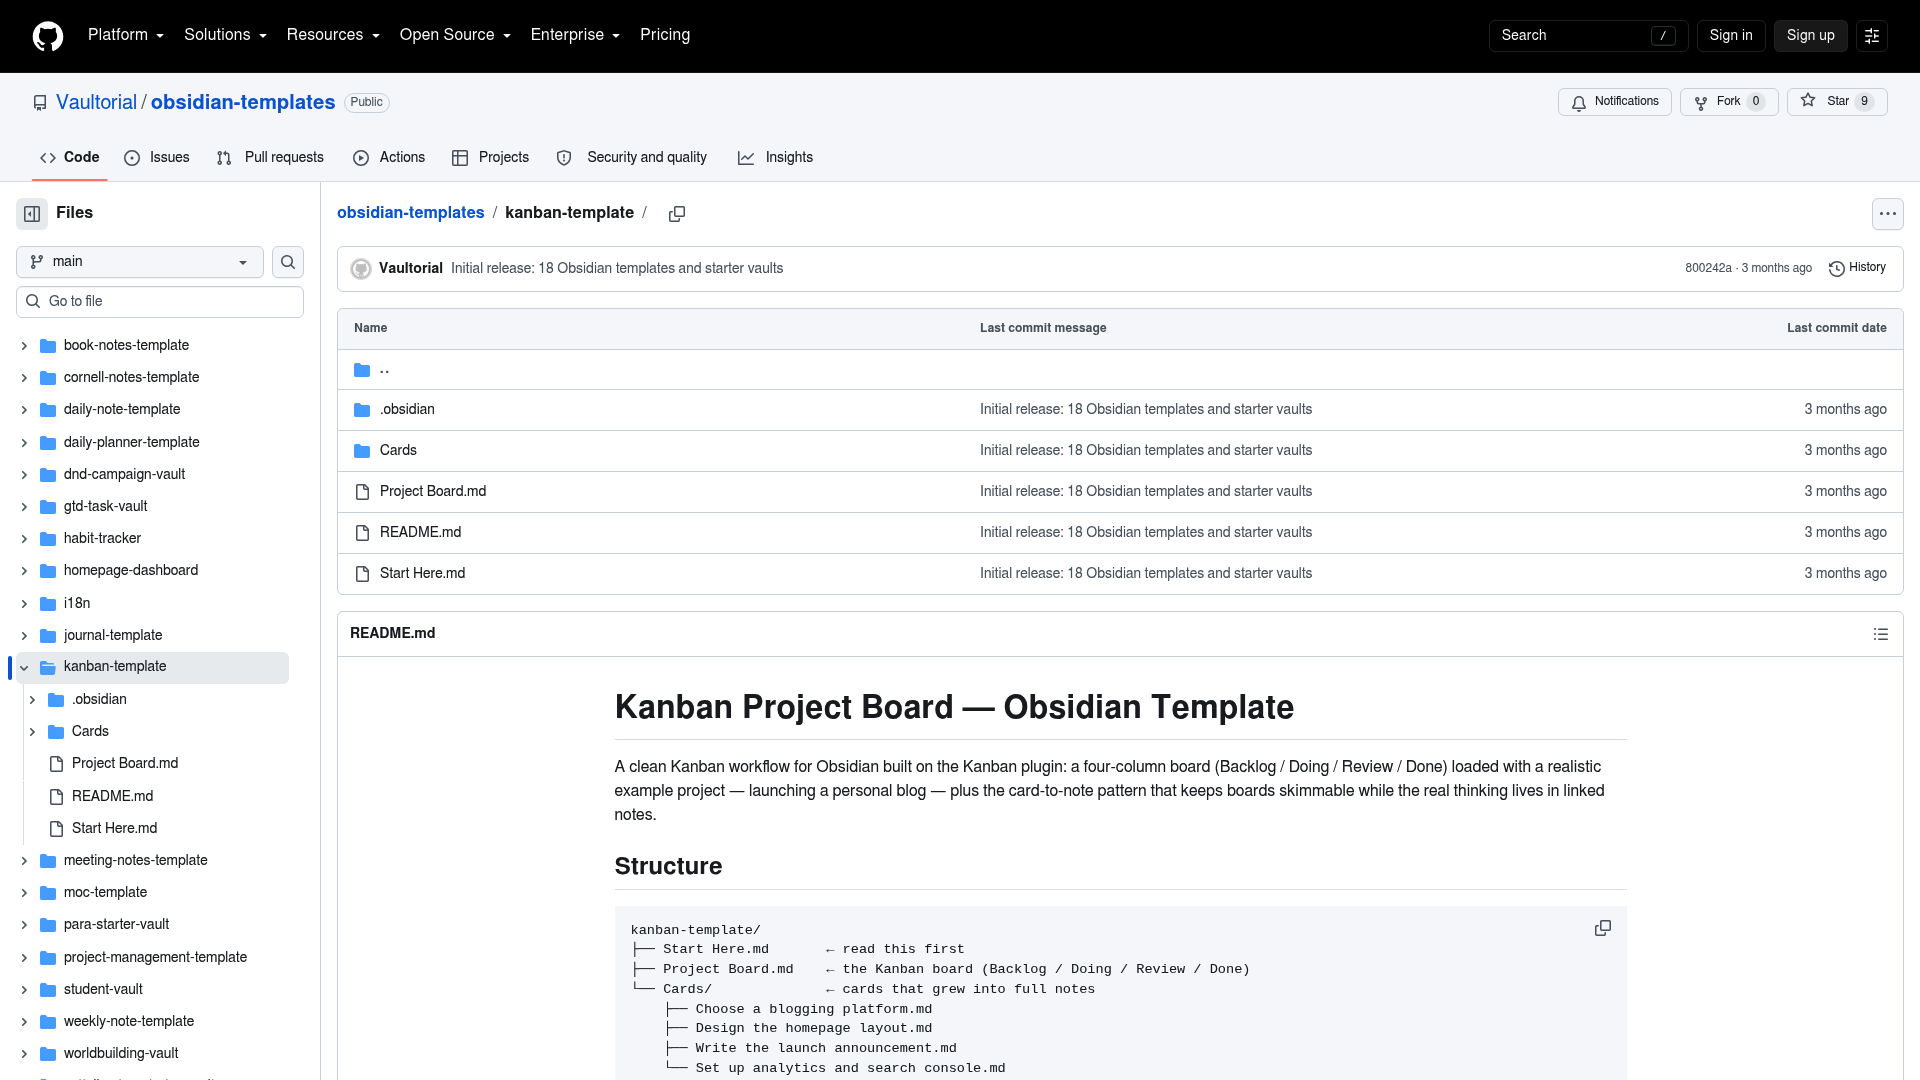1920x1080 pixels.
Task: Open the global navigation settings icon
Action: coord(1872,36)
